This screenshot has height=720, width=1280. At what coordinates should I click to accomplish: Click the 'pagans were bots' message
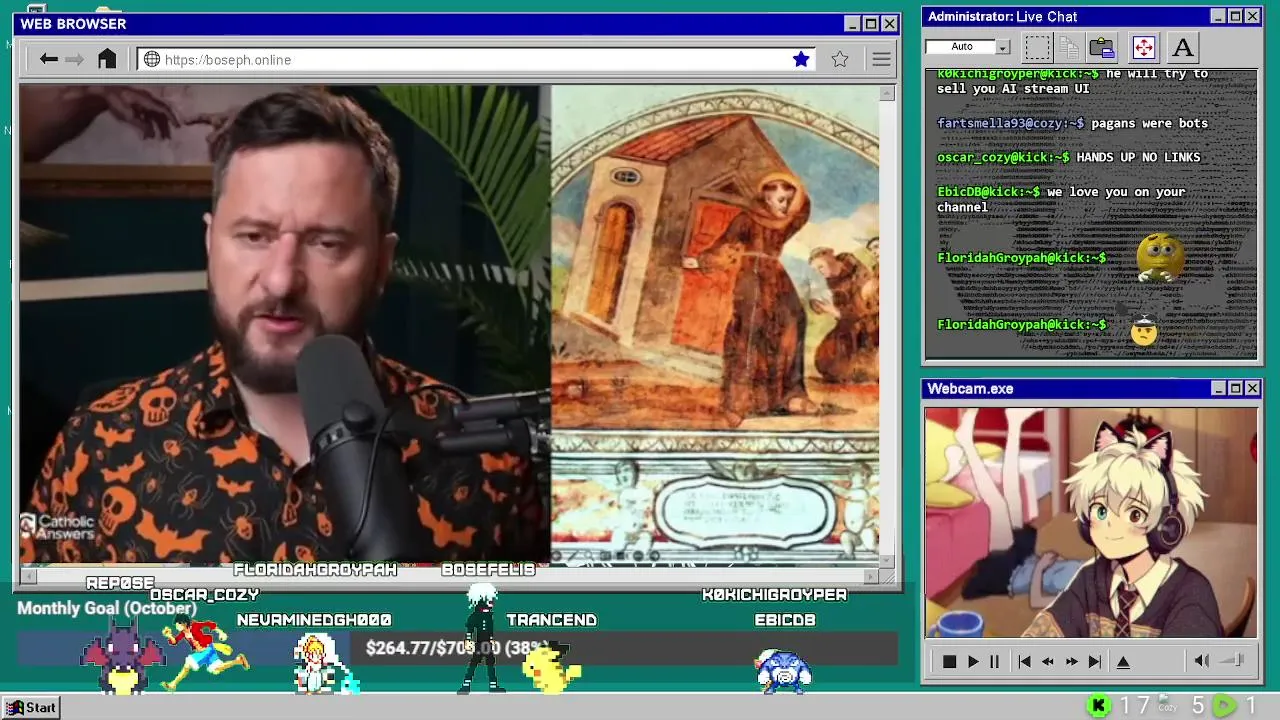tap(1149, 123)
